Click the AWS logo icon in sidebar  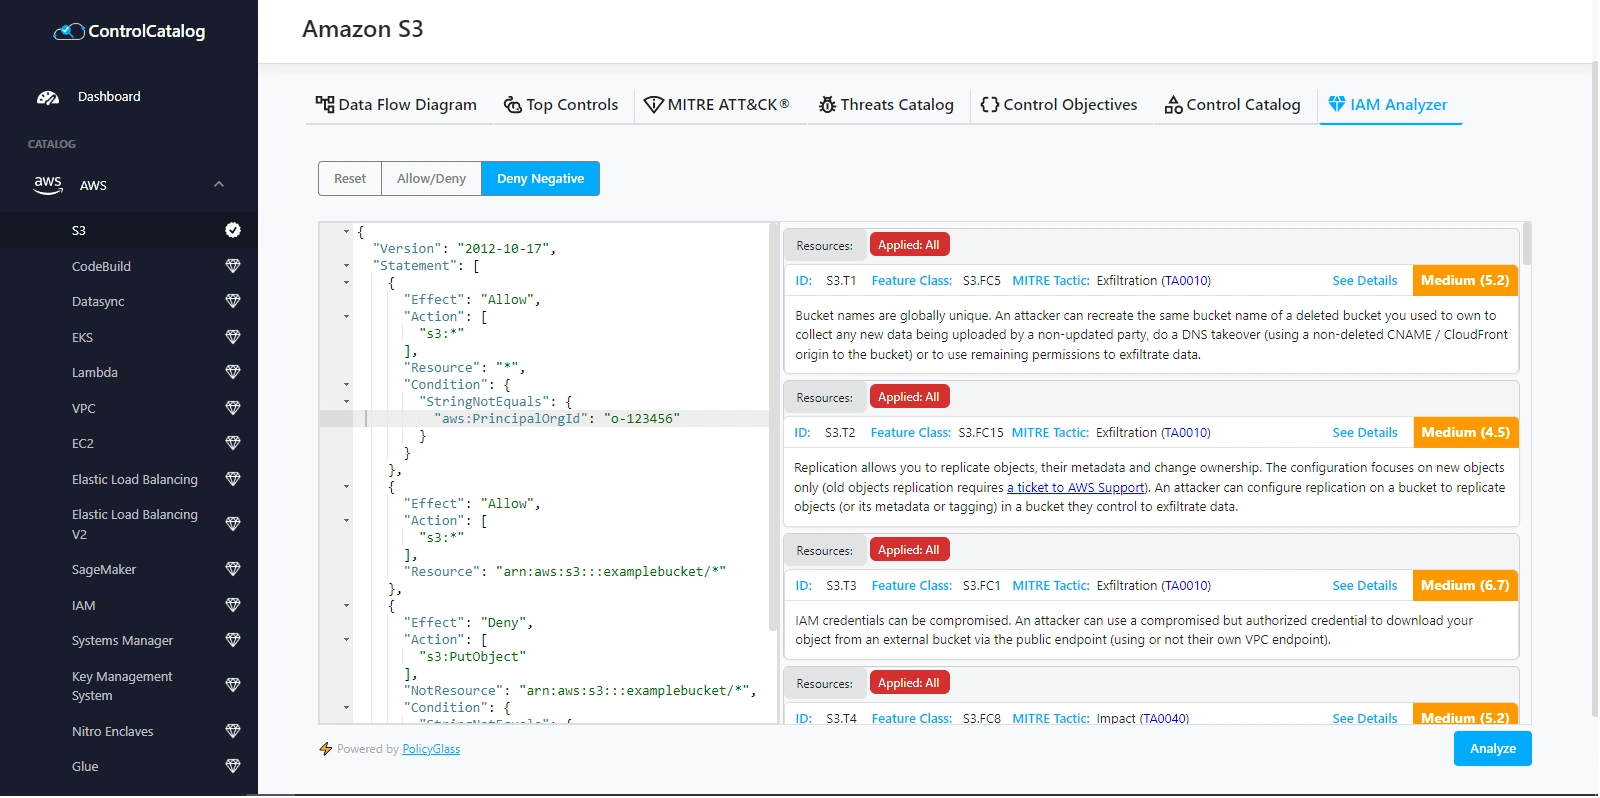click(x=48, y=185)
